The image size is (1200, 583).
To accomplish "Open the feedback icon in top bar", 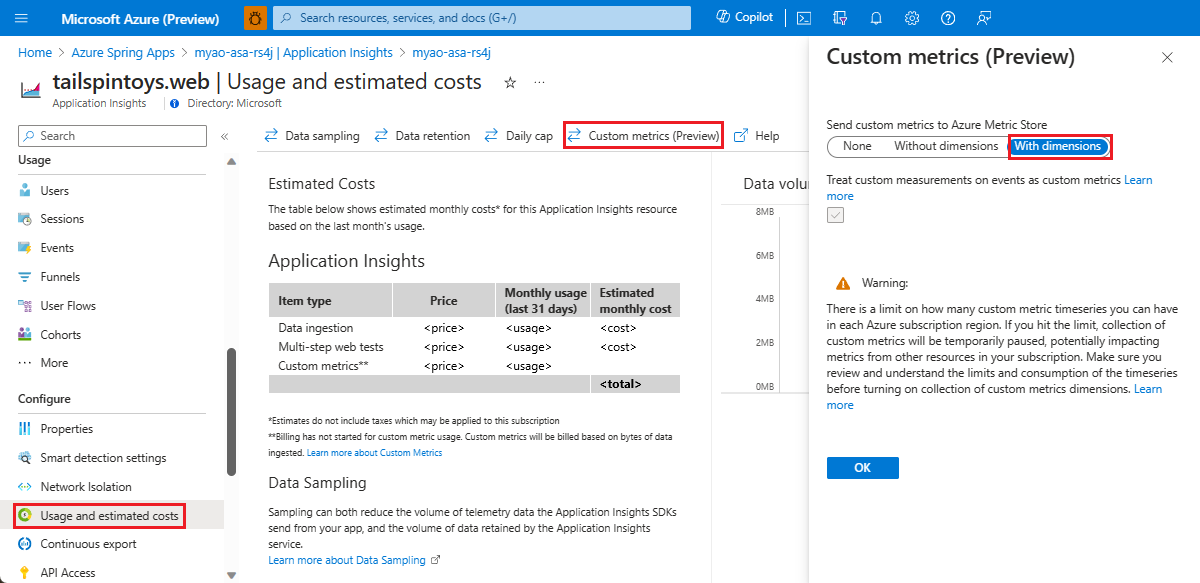I will [984, 18].
